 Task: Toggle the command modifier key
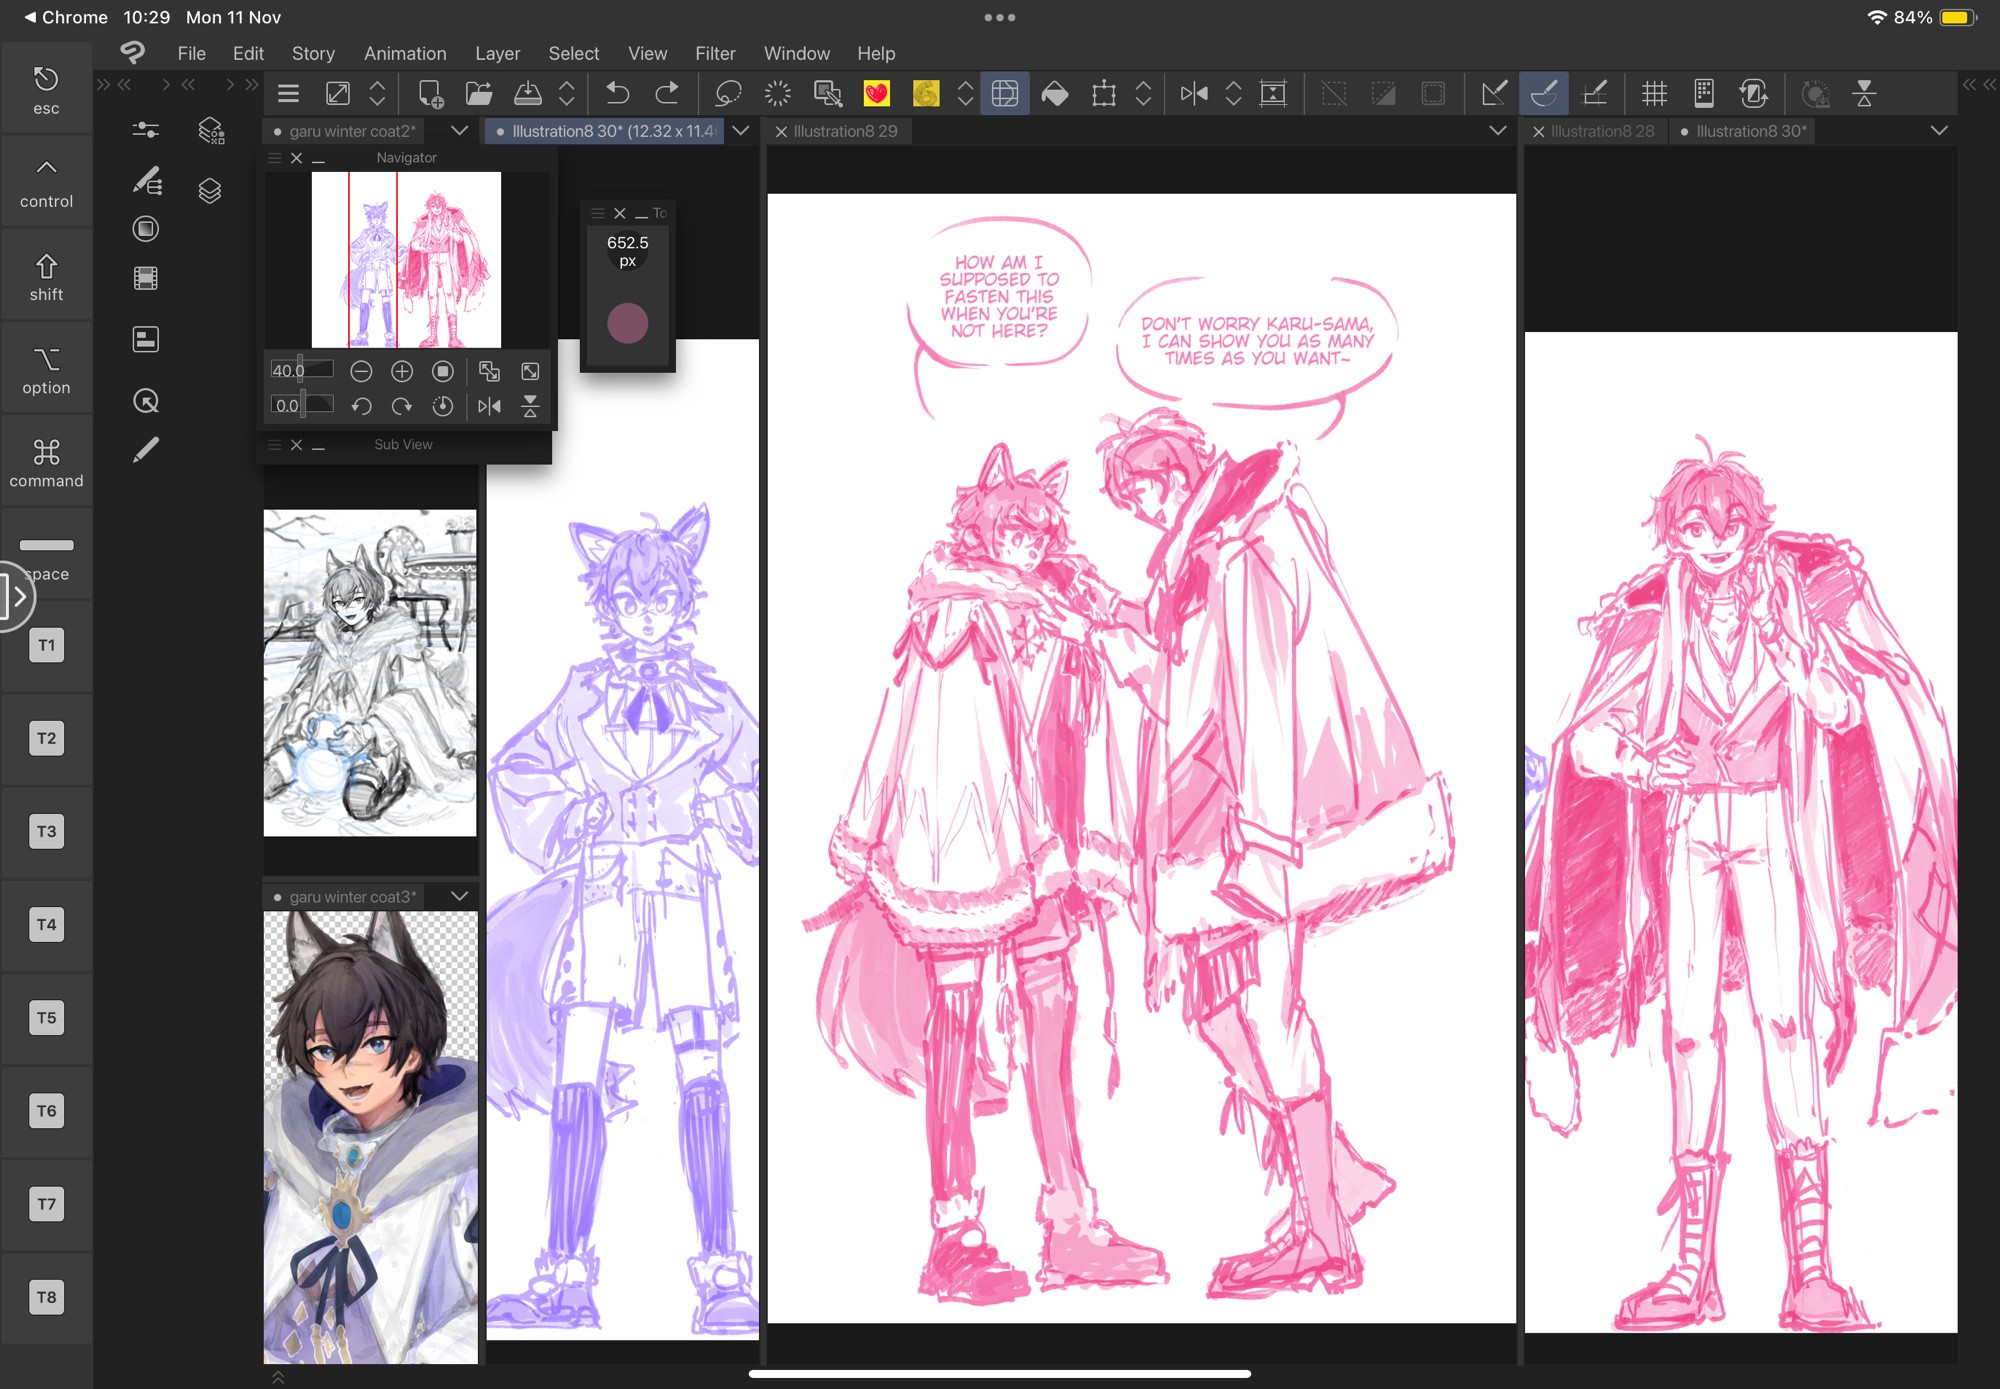46,463
